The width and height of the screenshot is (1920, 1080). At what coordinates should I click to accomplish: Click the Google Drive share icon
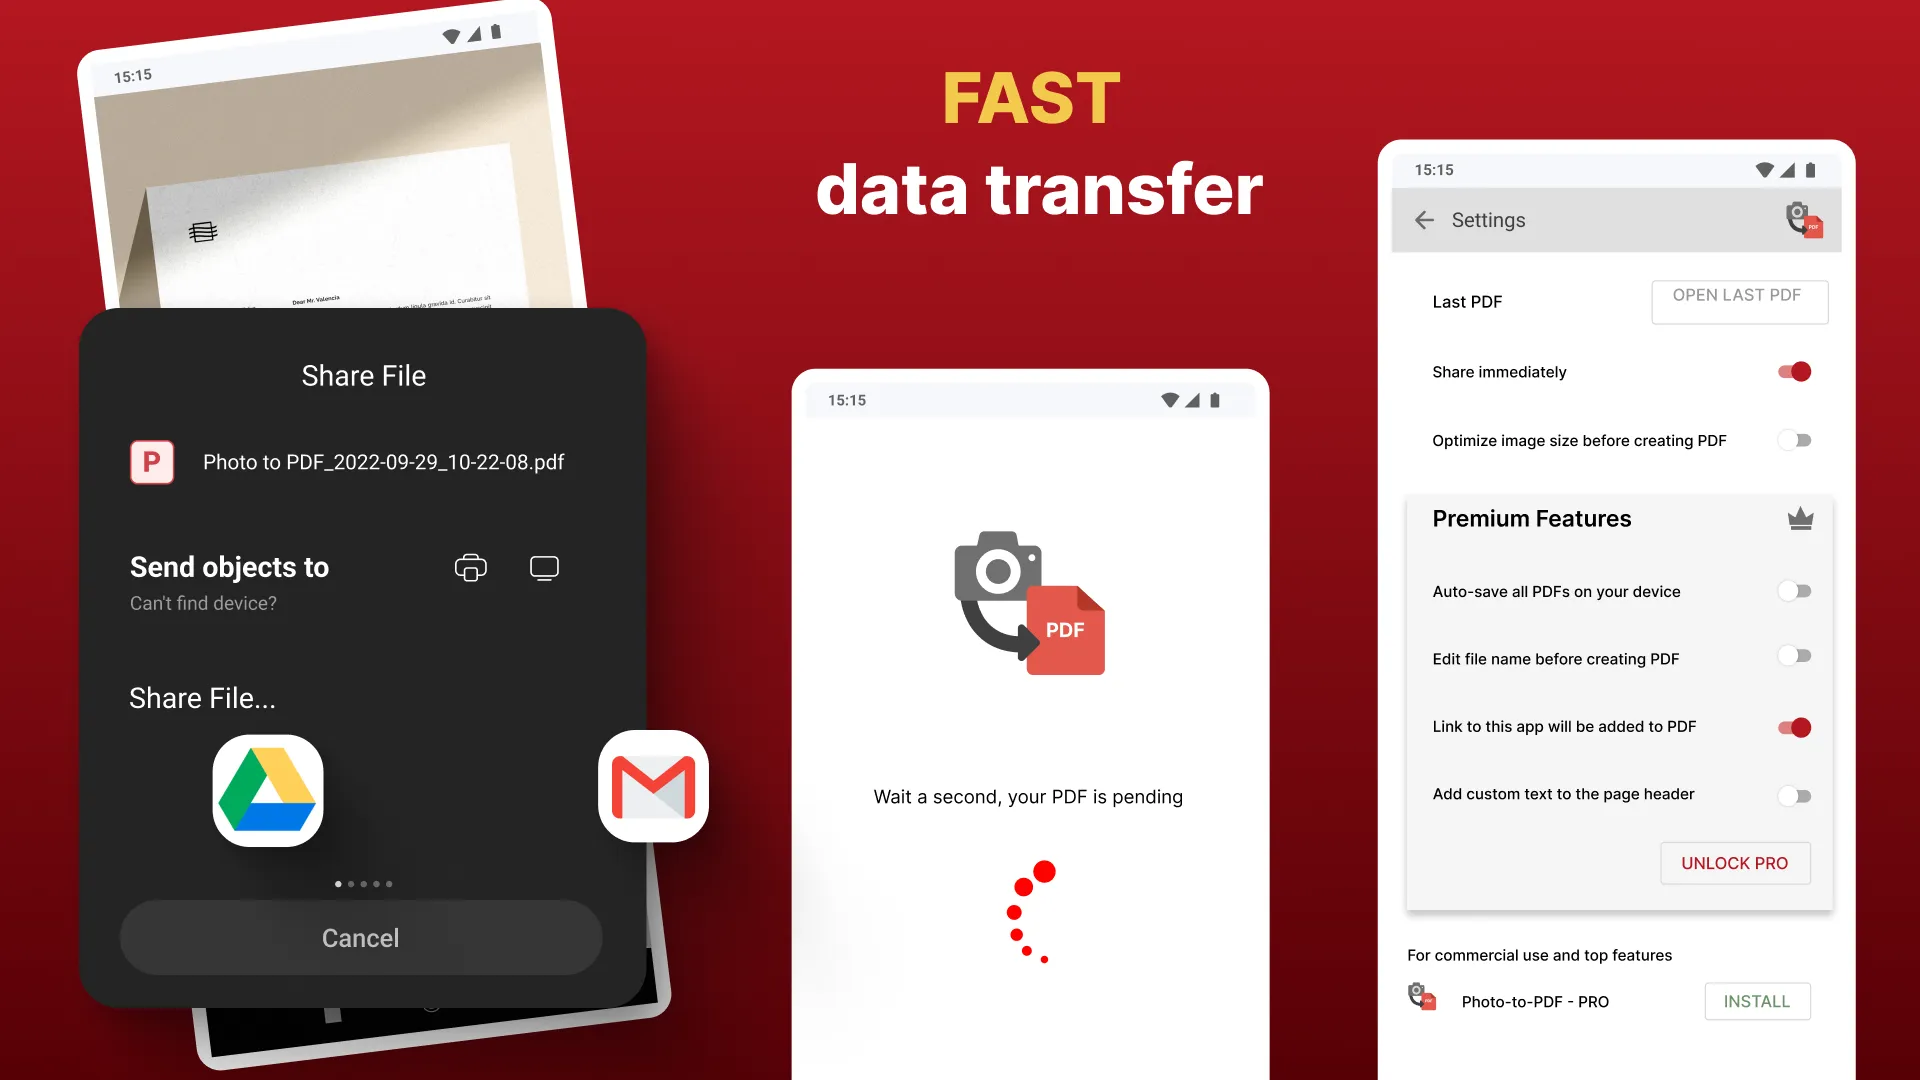(268, 787)
